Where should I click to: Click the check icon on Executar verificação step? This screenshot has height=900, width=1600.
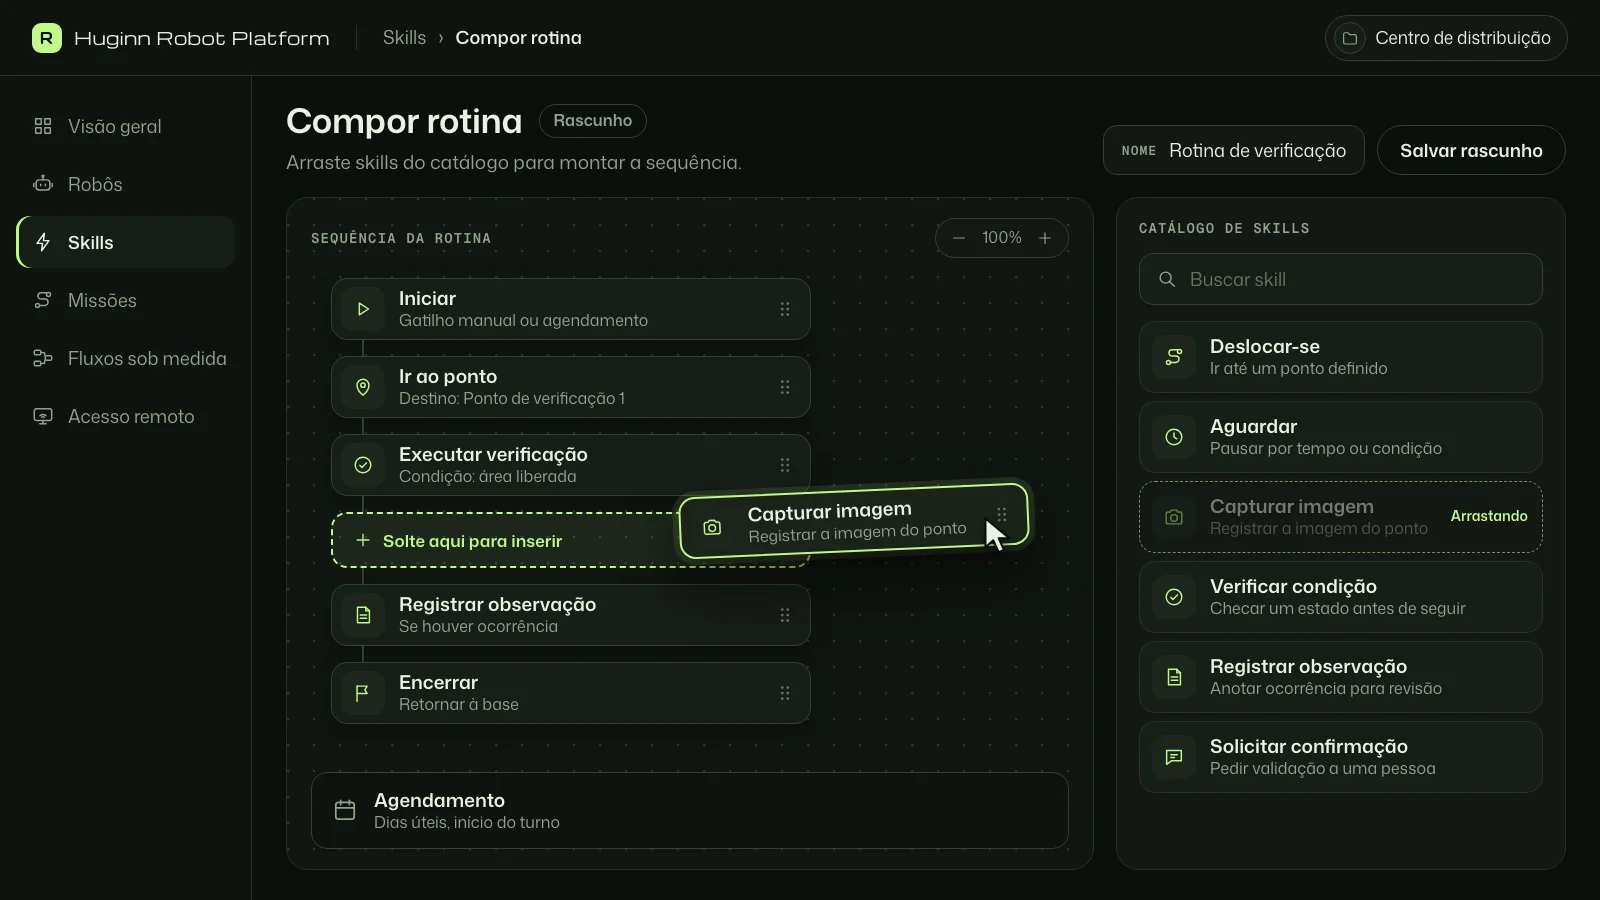[x=363, y=465]
